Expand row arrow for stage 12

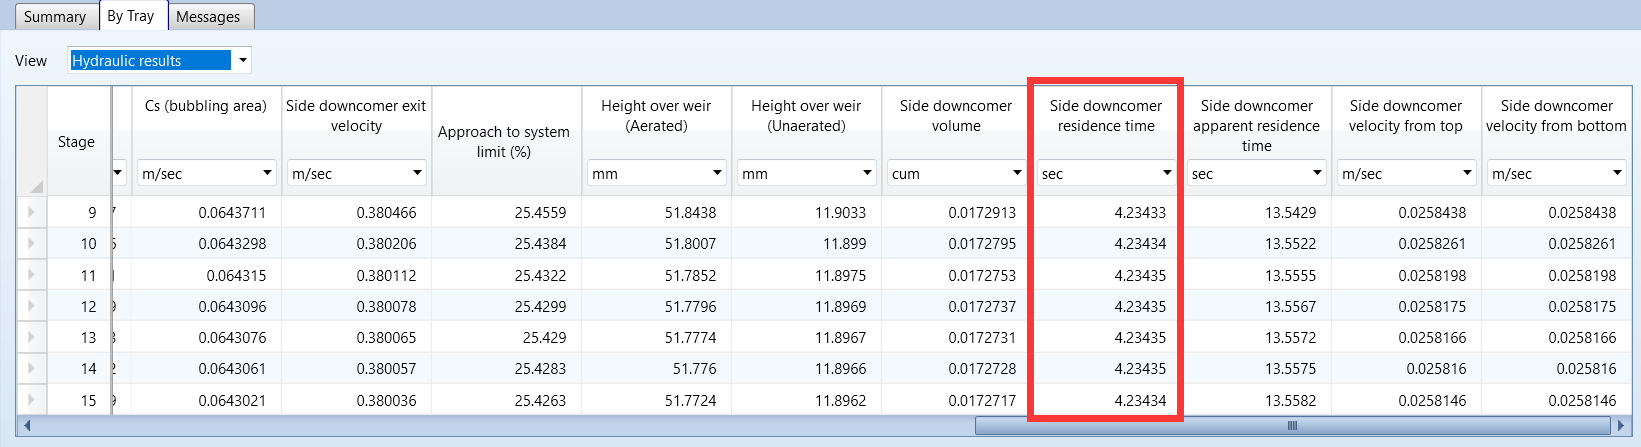[x=31, y=306]
